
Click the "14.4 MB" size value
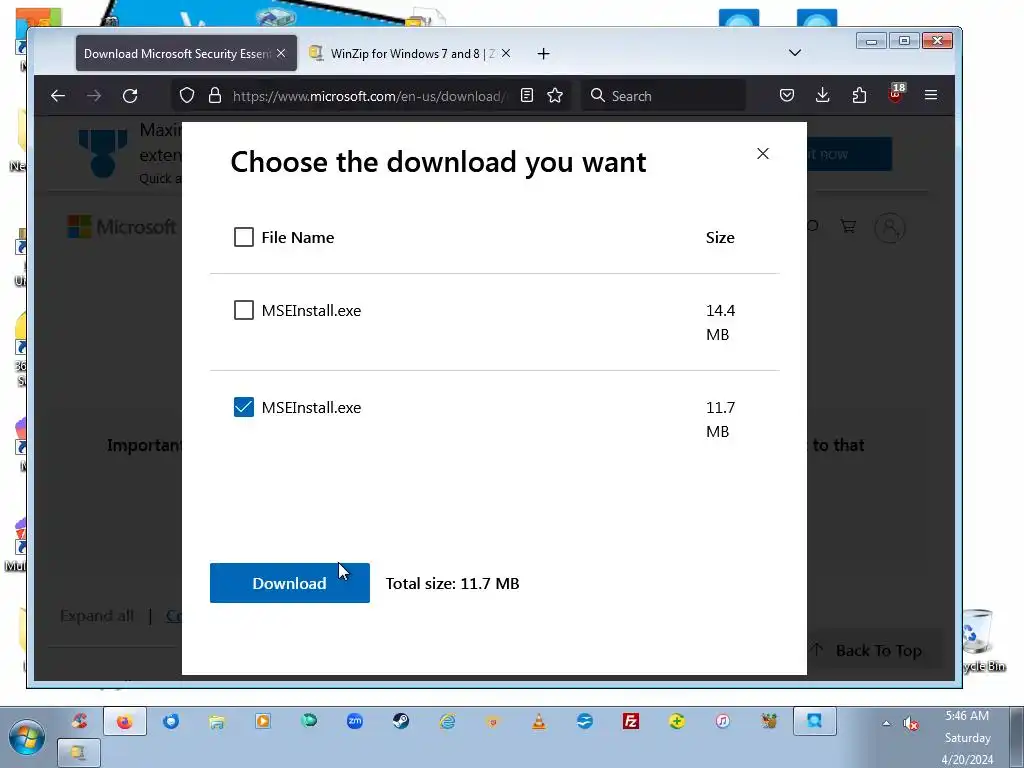tap(720, 322)
